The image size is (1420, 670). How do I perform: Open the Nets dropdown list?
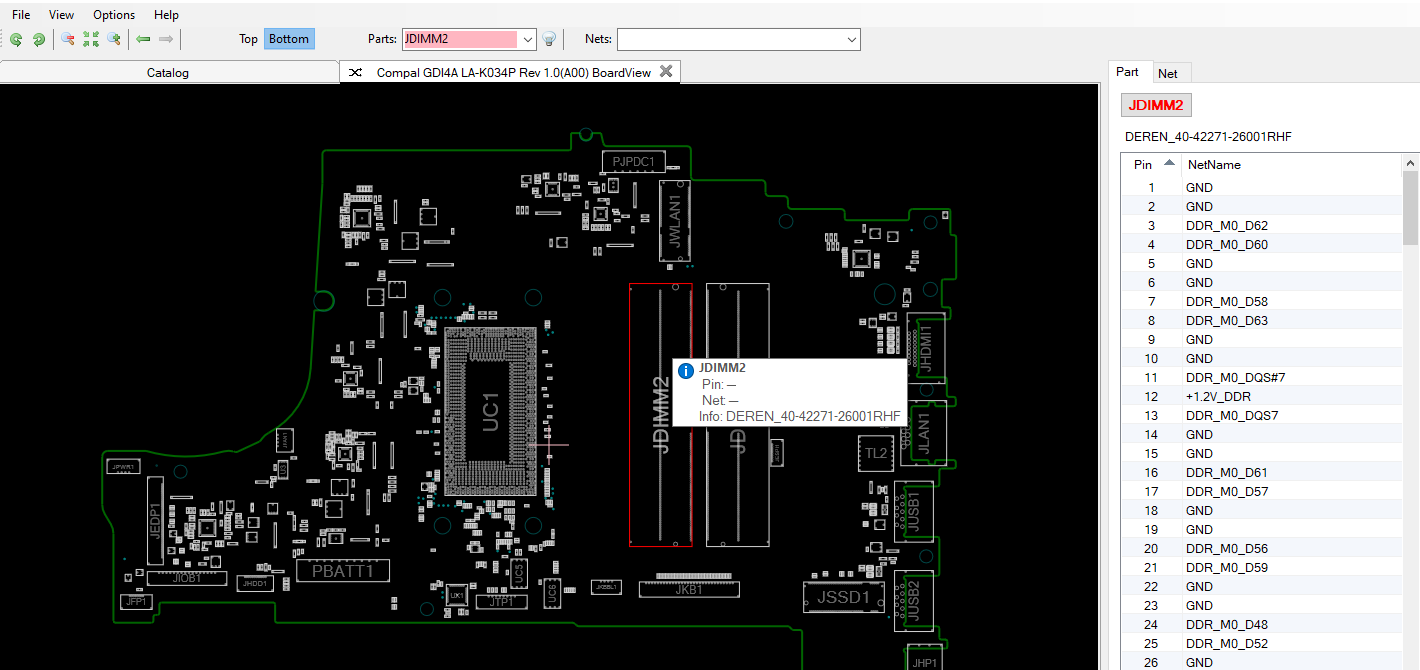click(x=852, y=39)
